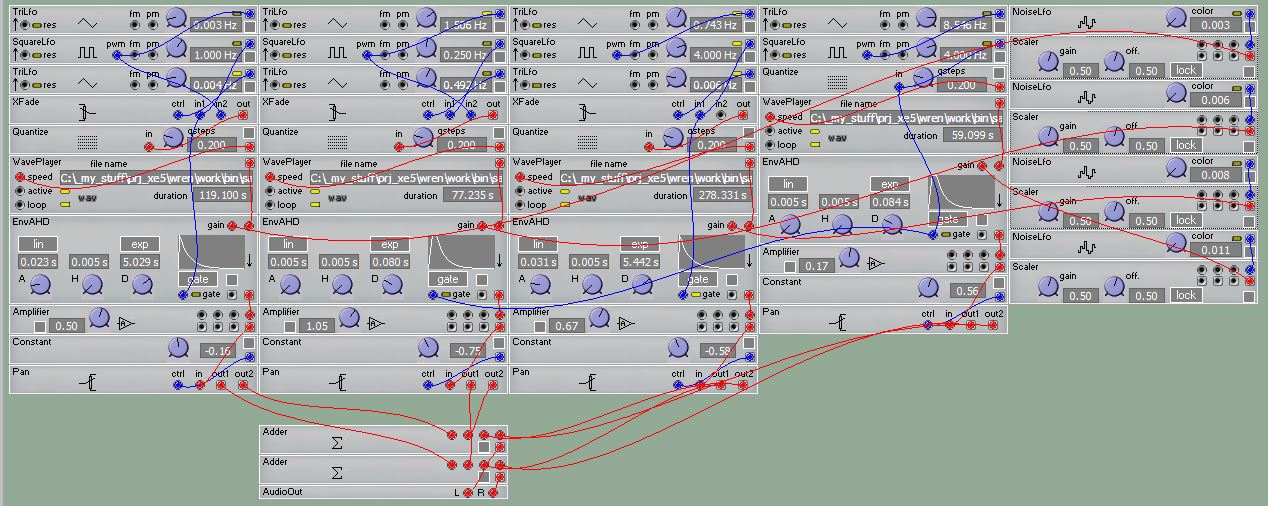Click Pan icon in module below Constant -0.75
The width and height of the screenshot is (1268, 506).
[x=338, y=382]
